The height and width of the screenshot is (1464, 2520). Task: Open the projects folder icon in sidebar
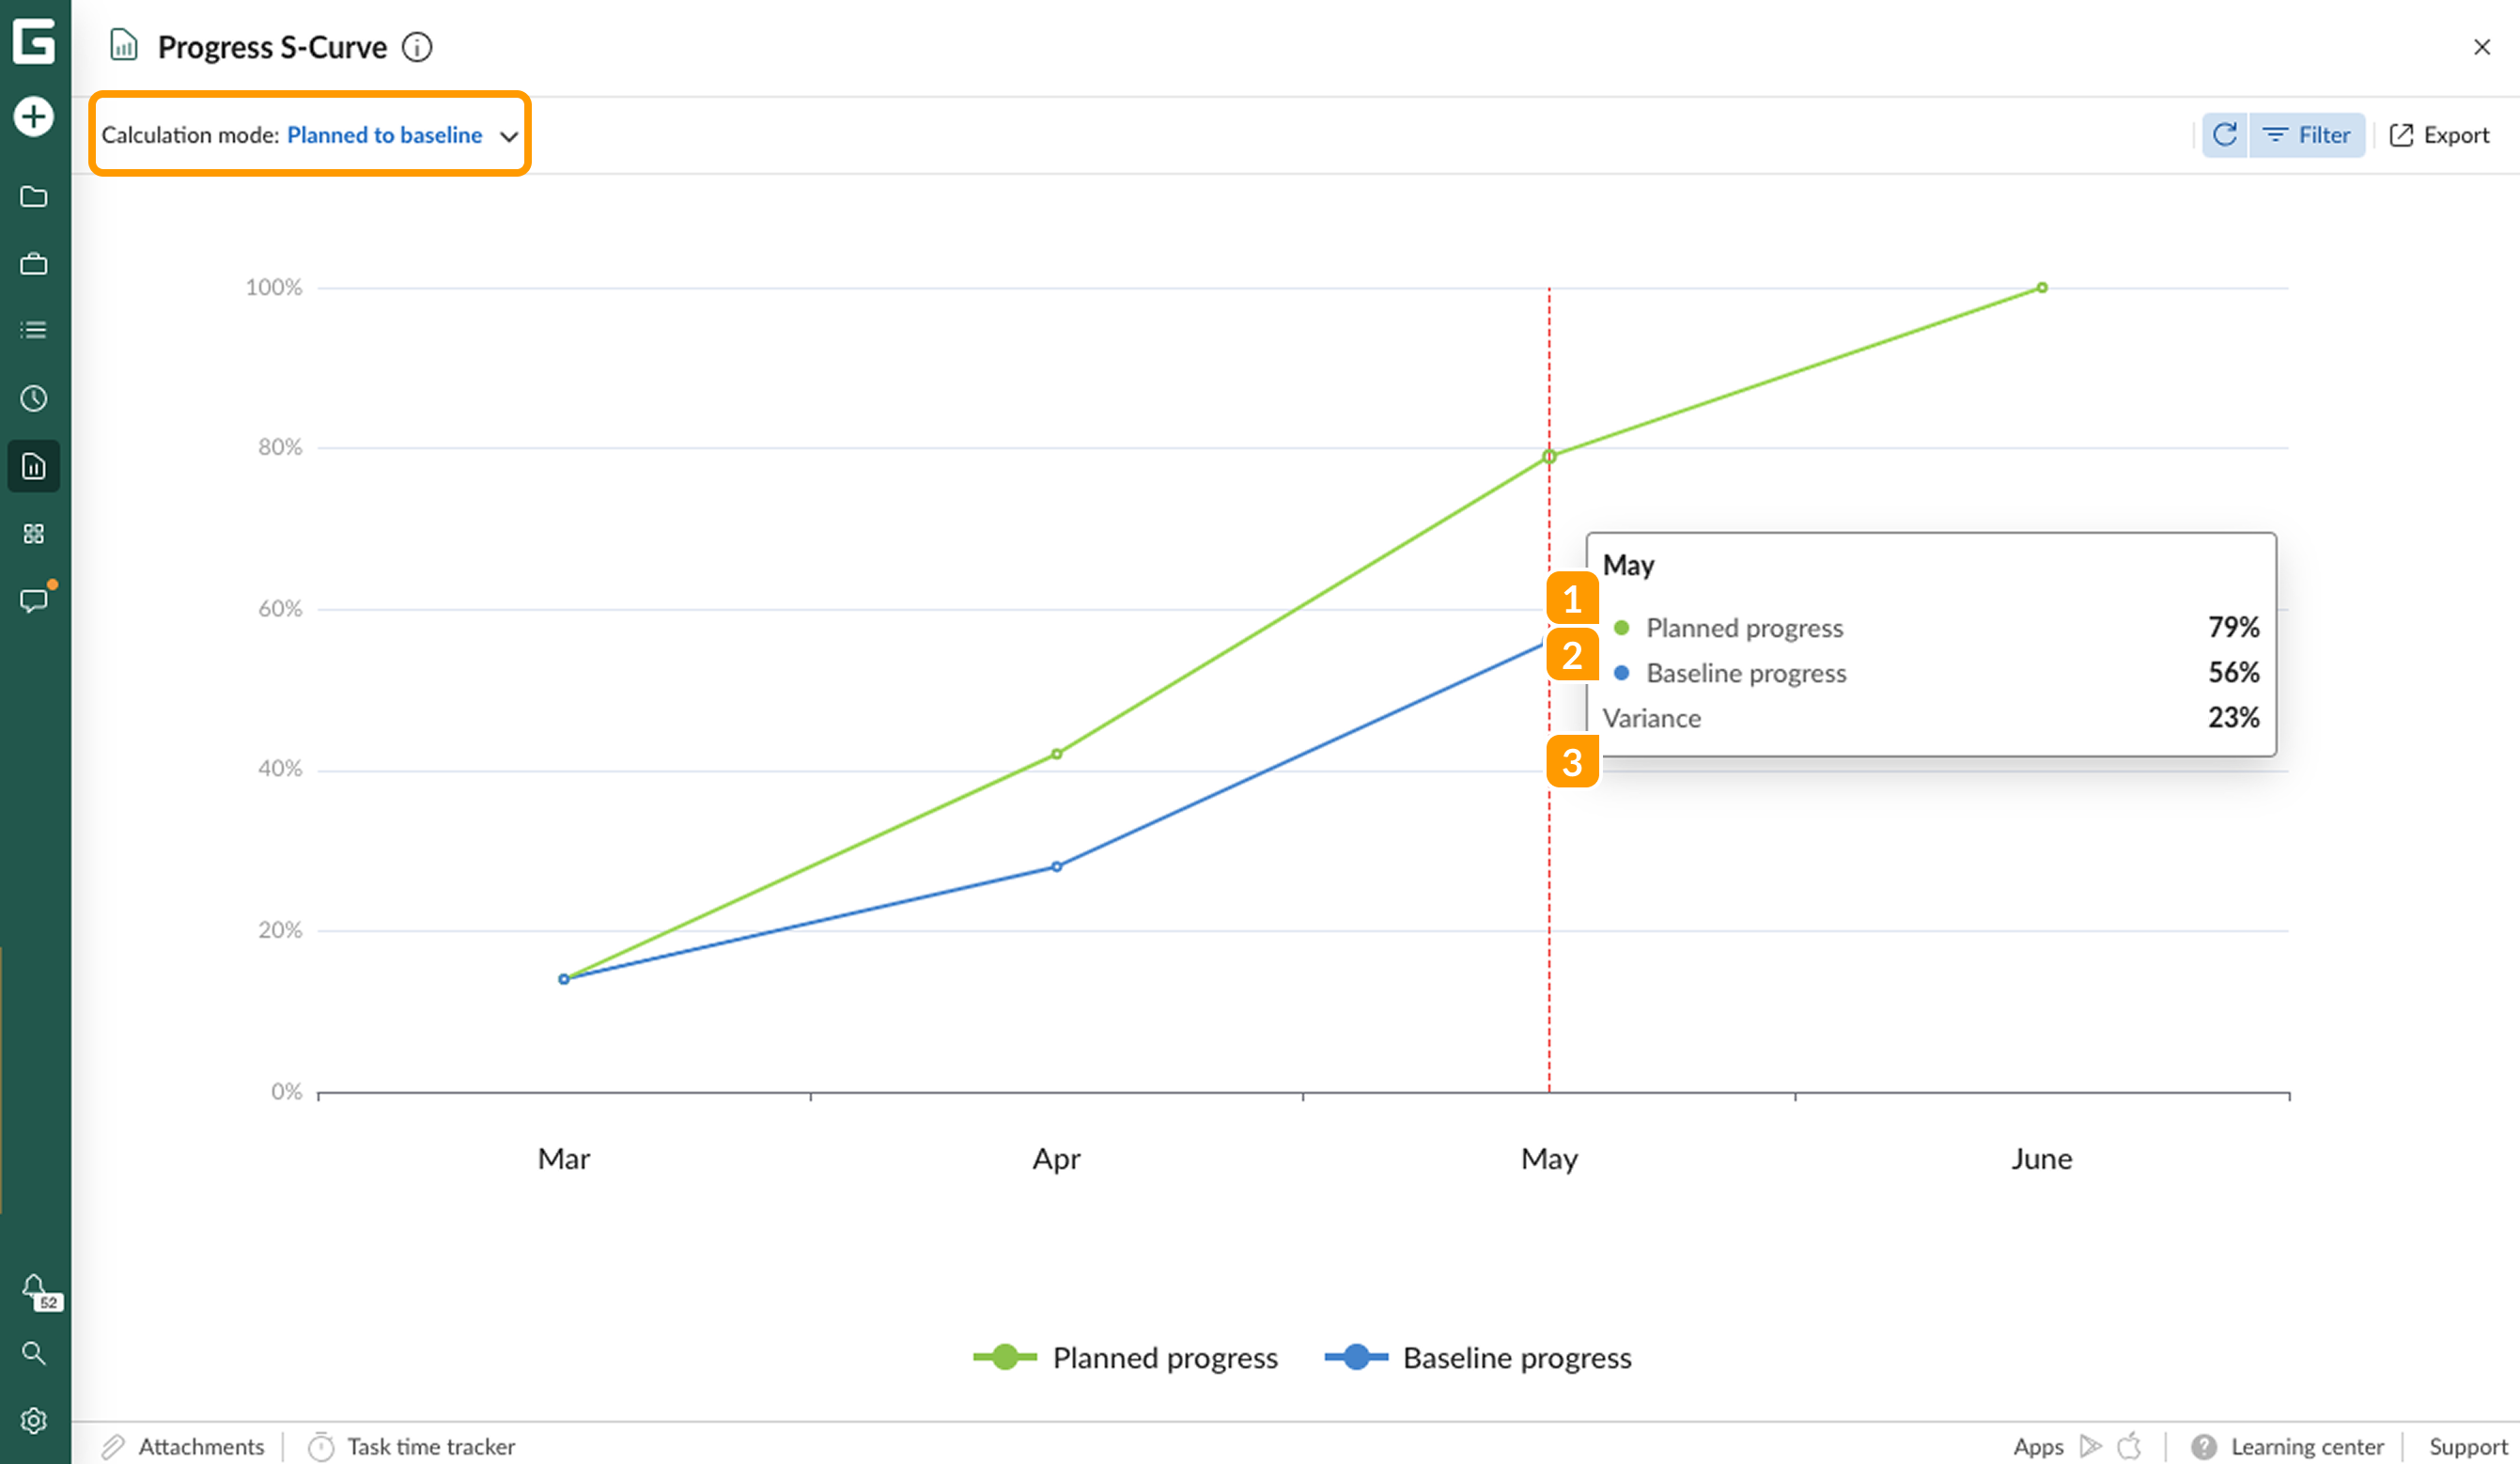tap(34, 197)
